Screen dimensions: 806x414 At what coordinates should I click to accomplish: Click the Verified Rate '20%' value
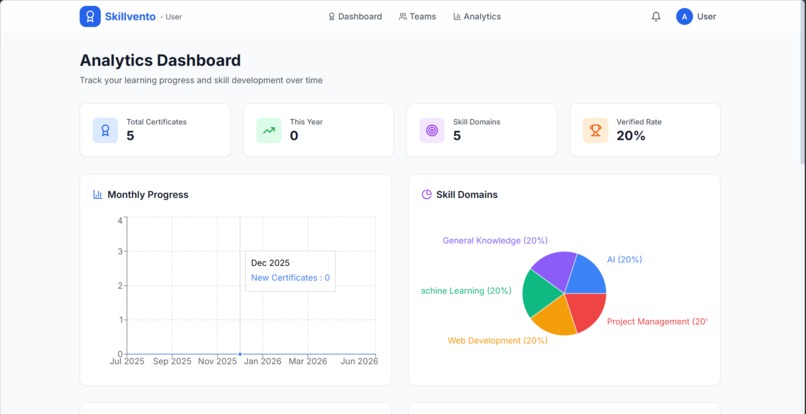(631, 136)
